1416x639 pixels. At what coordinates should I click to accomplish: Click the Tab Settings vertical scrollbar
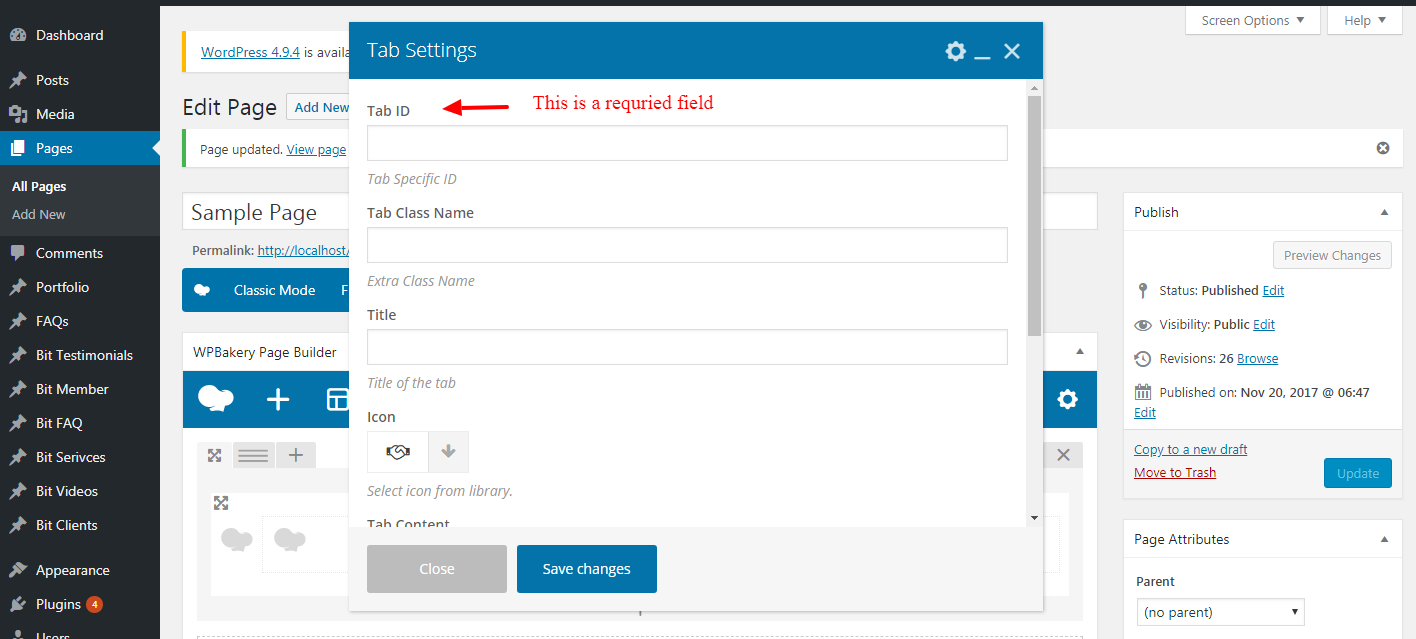coord(1033,215)
